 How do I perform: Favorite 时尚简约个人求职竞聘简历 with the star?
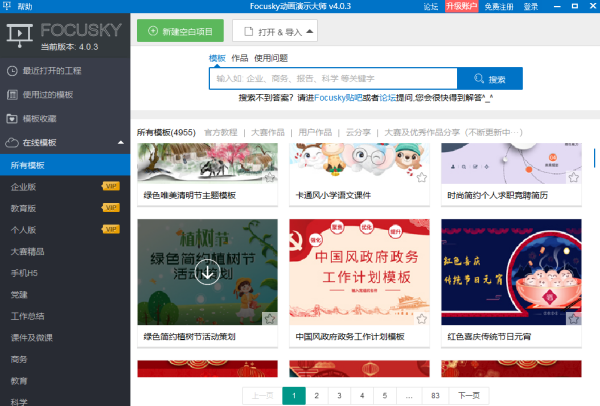click(573, 178)
